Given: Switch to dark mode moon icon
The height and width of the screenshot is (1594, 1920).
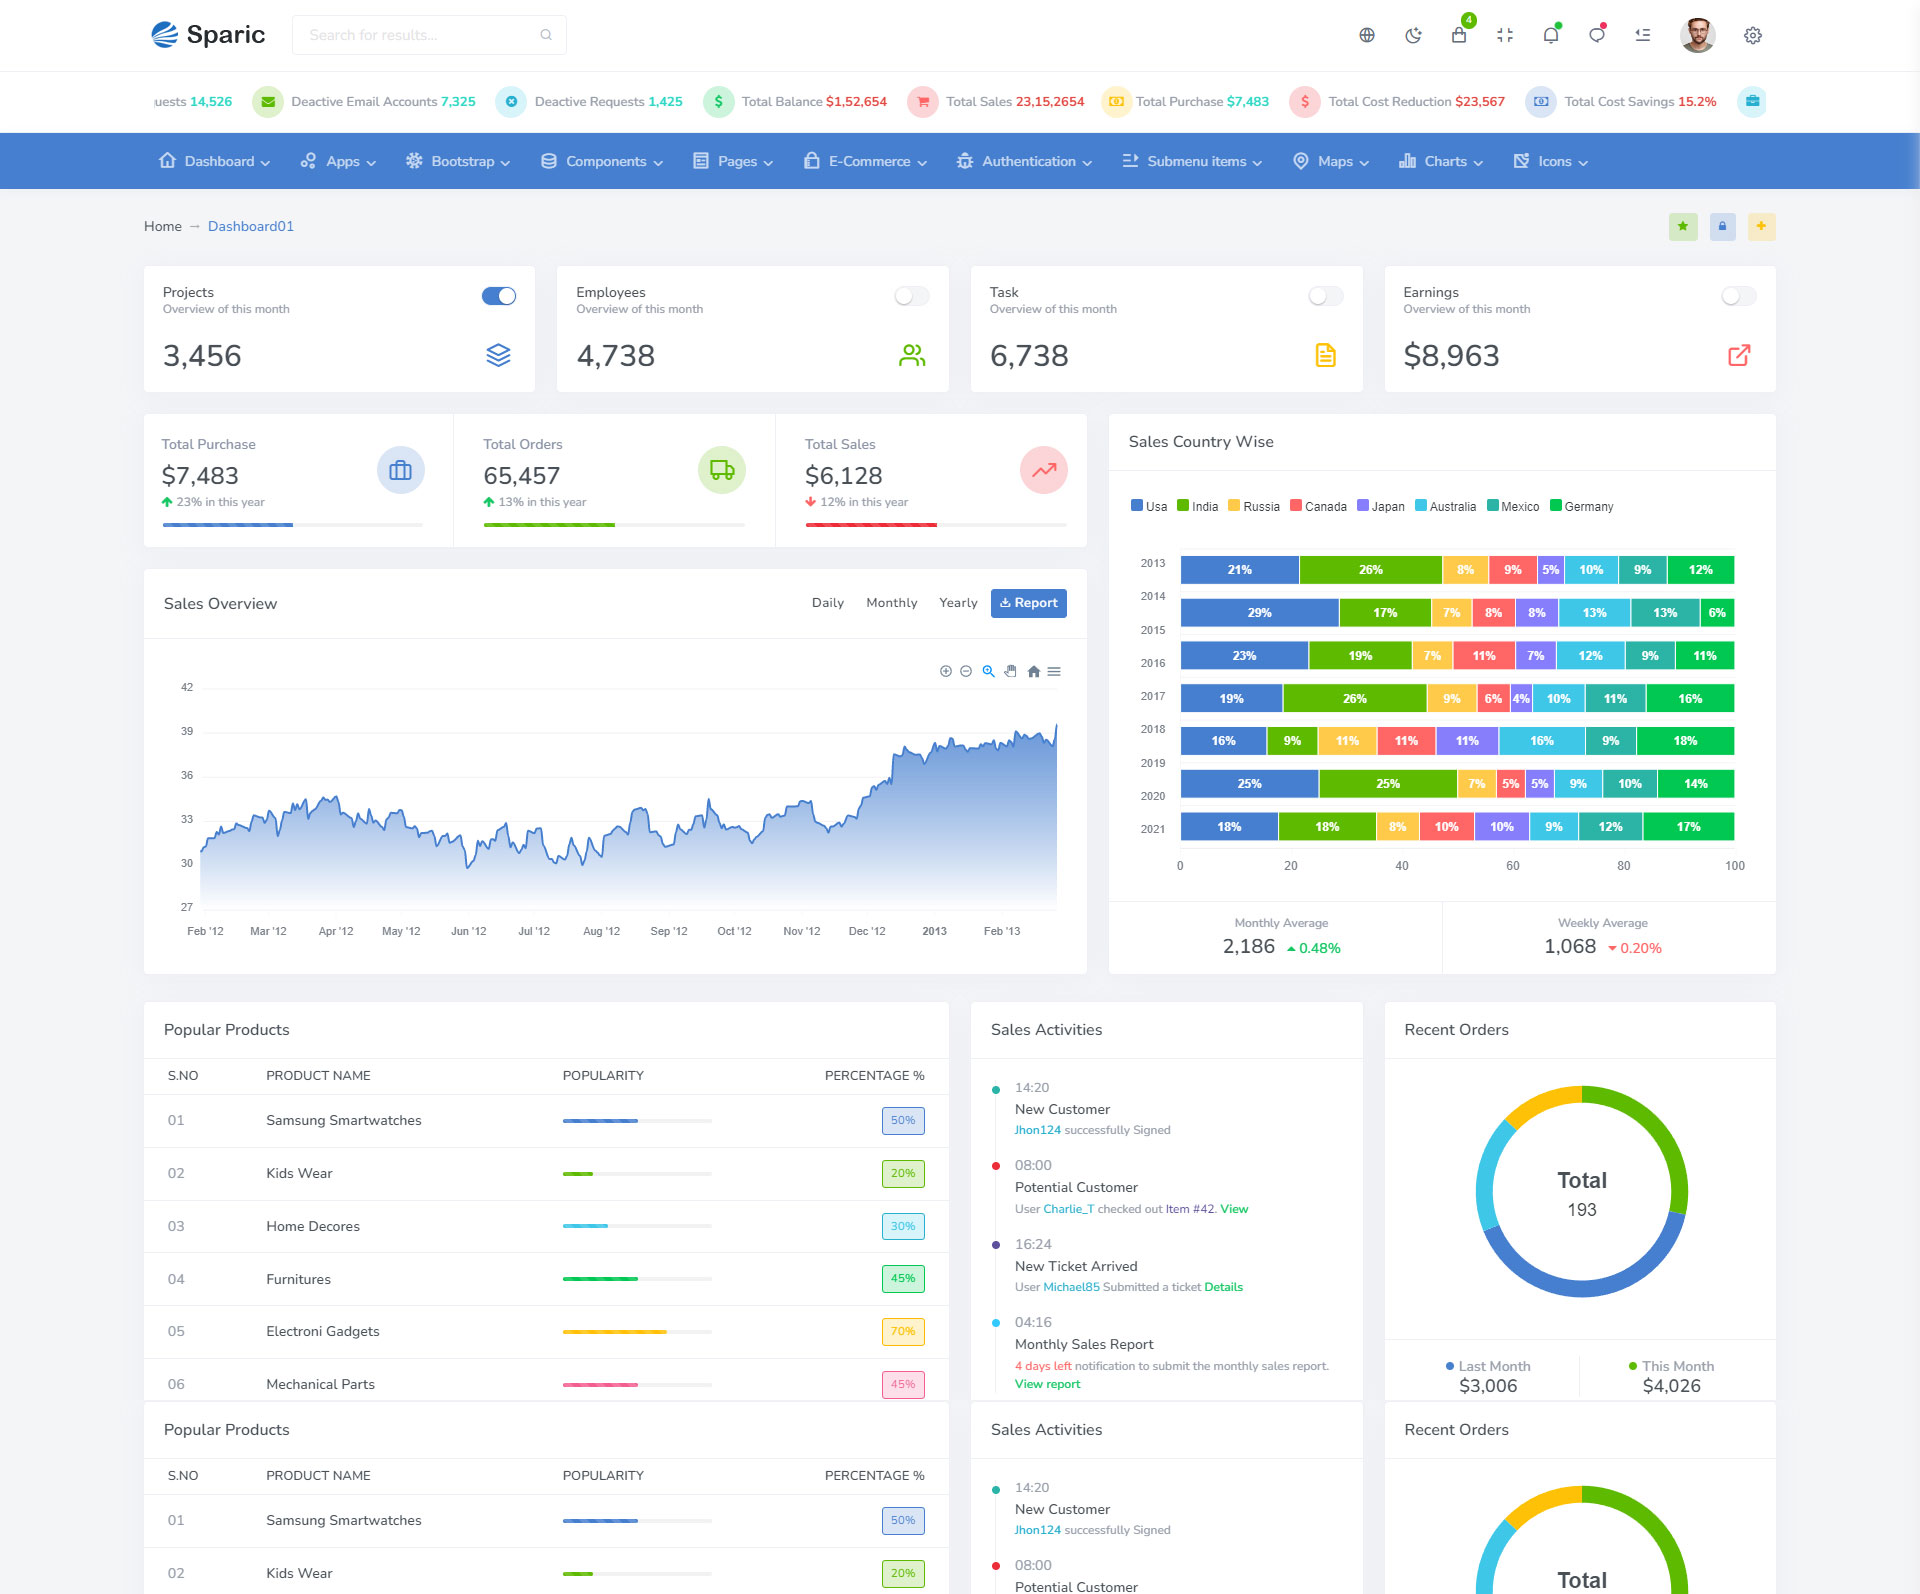Looking at the screenshot, I should pyautogui.click(x=1413, y=36).
